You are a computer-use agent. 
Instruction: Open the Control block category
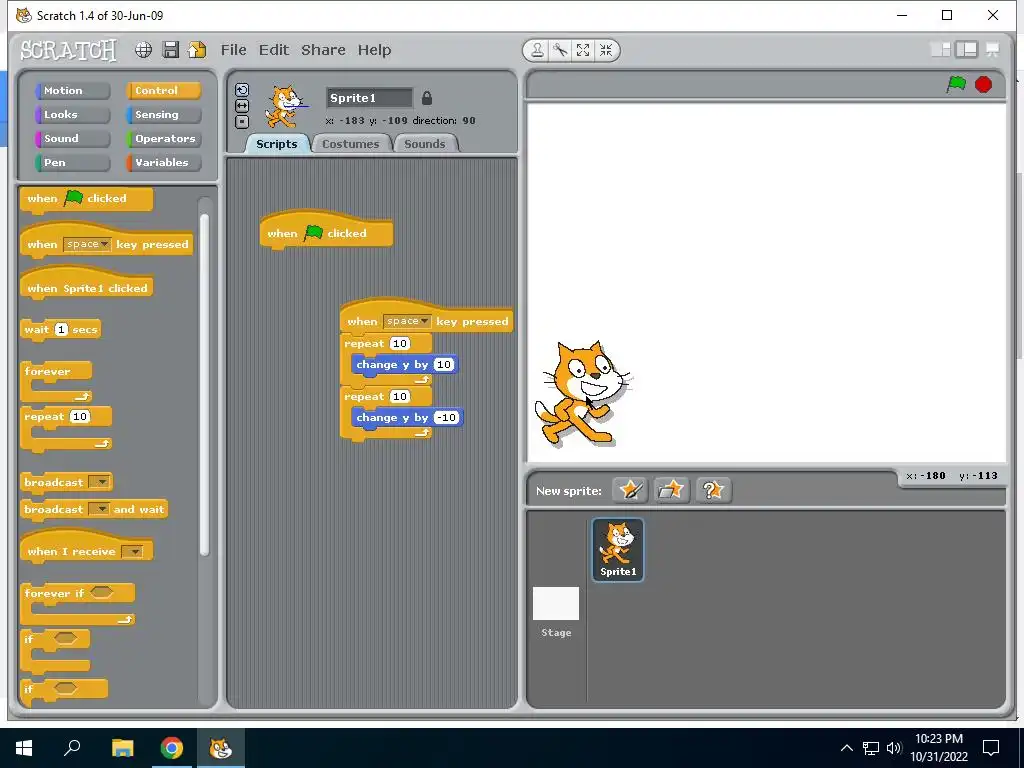(163, 91)
